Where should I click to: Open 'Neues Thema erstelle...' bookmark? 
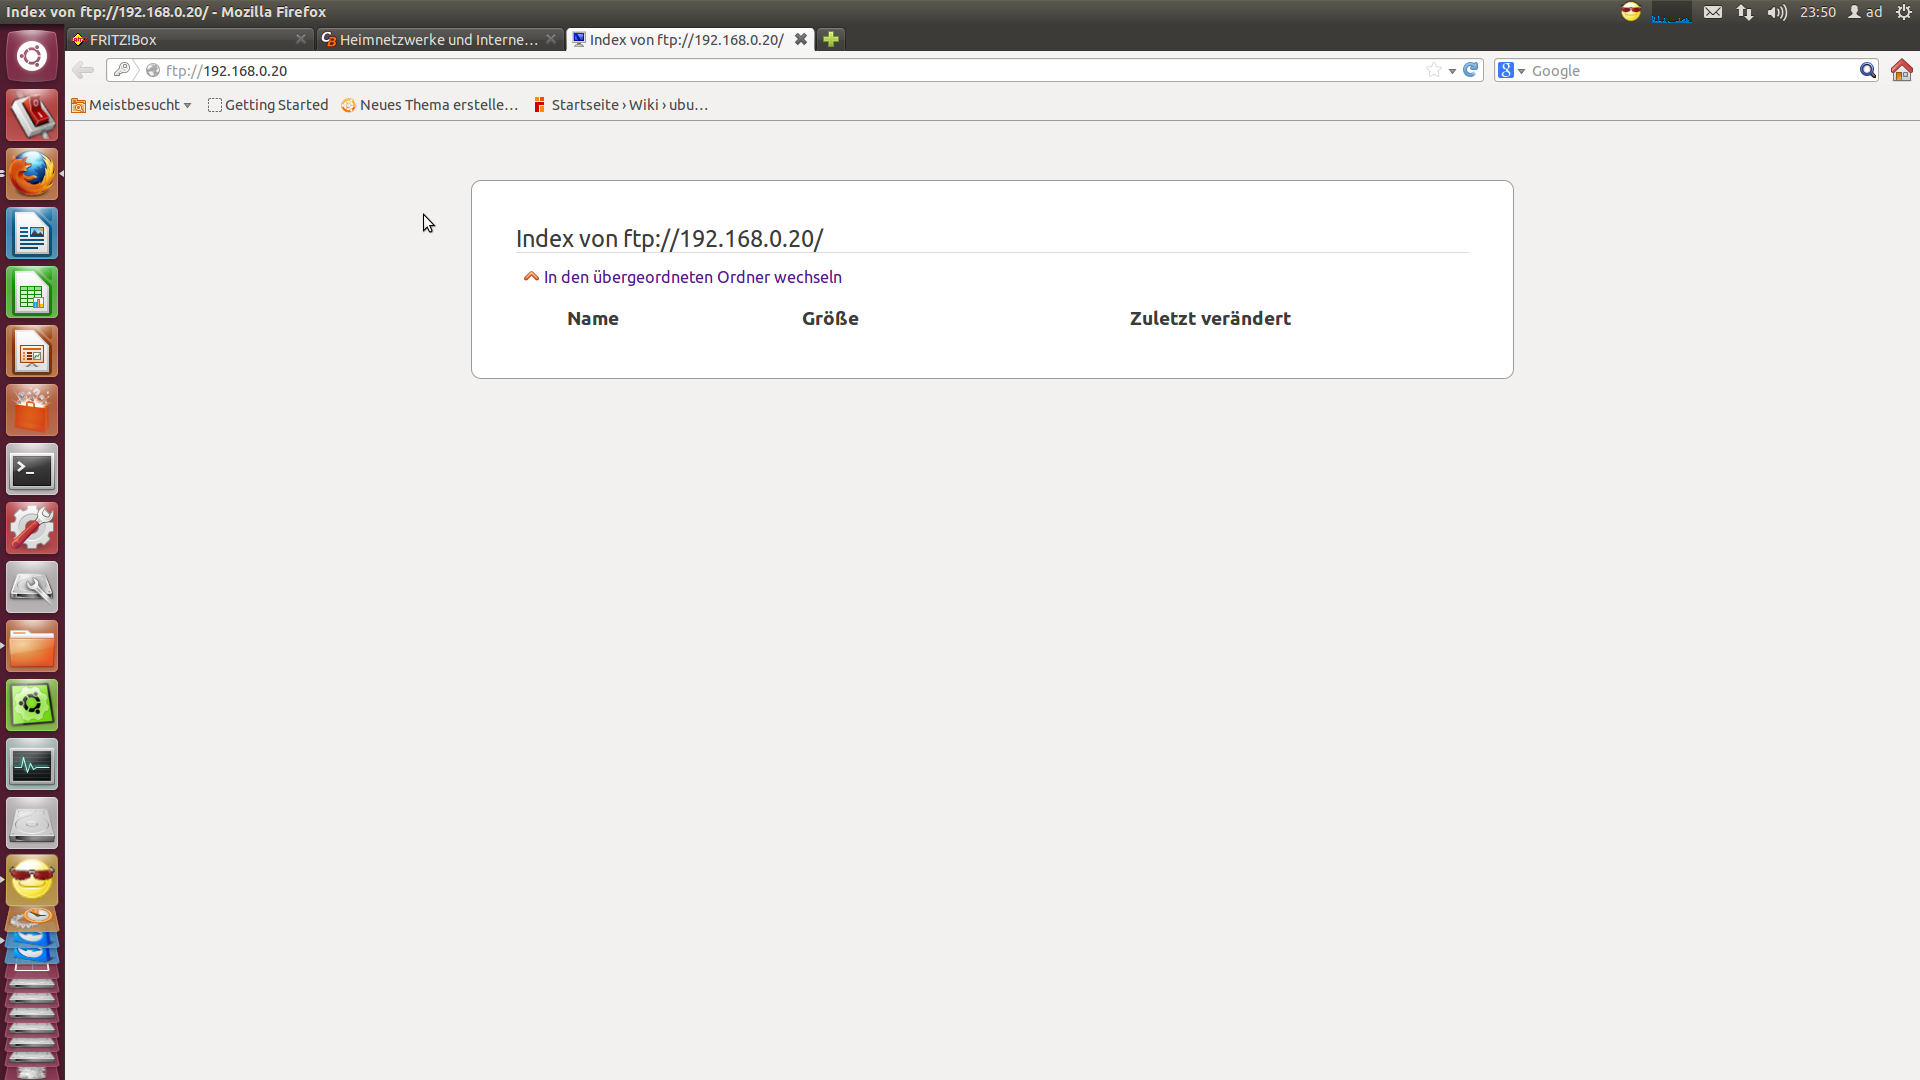(430, 105)
